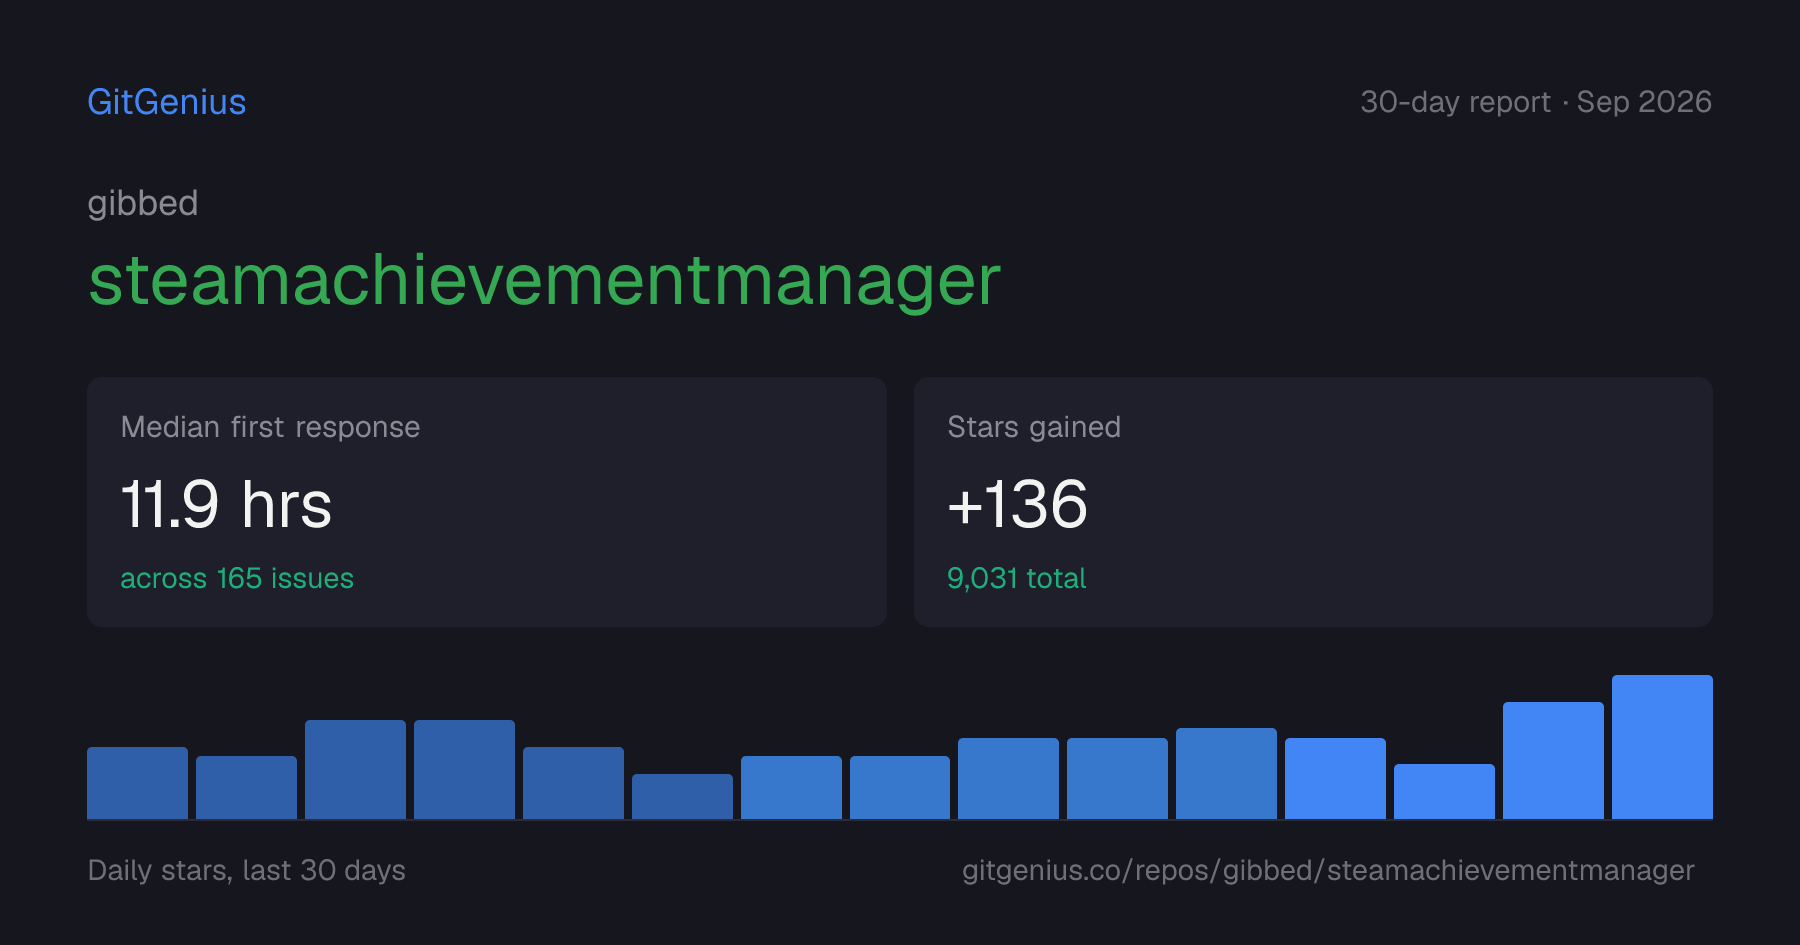The width and height of the screenshot is (1800, 945).
Task: Click the shortest sixth chart bar
Action: click(682, 796)
